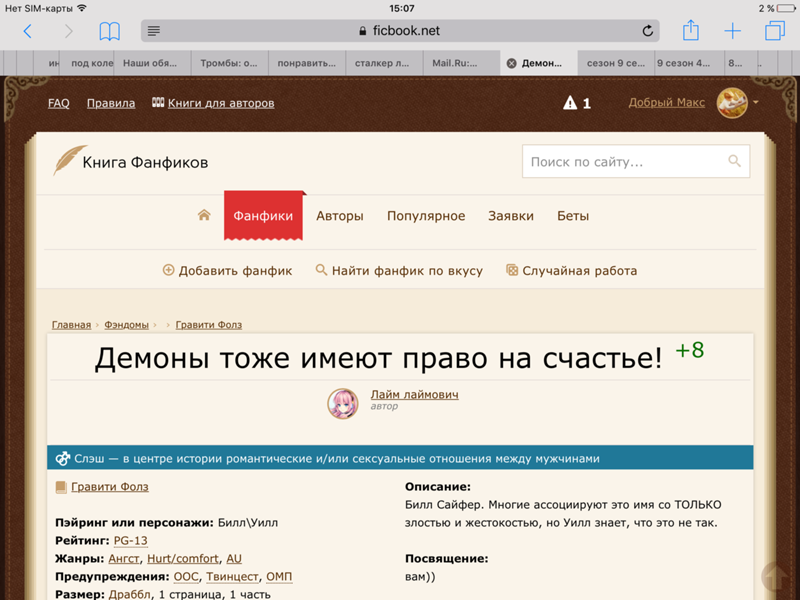The width and height of the screenshot is (800, 600).
Task: Switch to the сезон 9 се... tab
Action: tap(616, 63)
